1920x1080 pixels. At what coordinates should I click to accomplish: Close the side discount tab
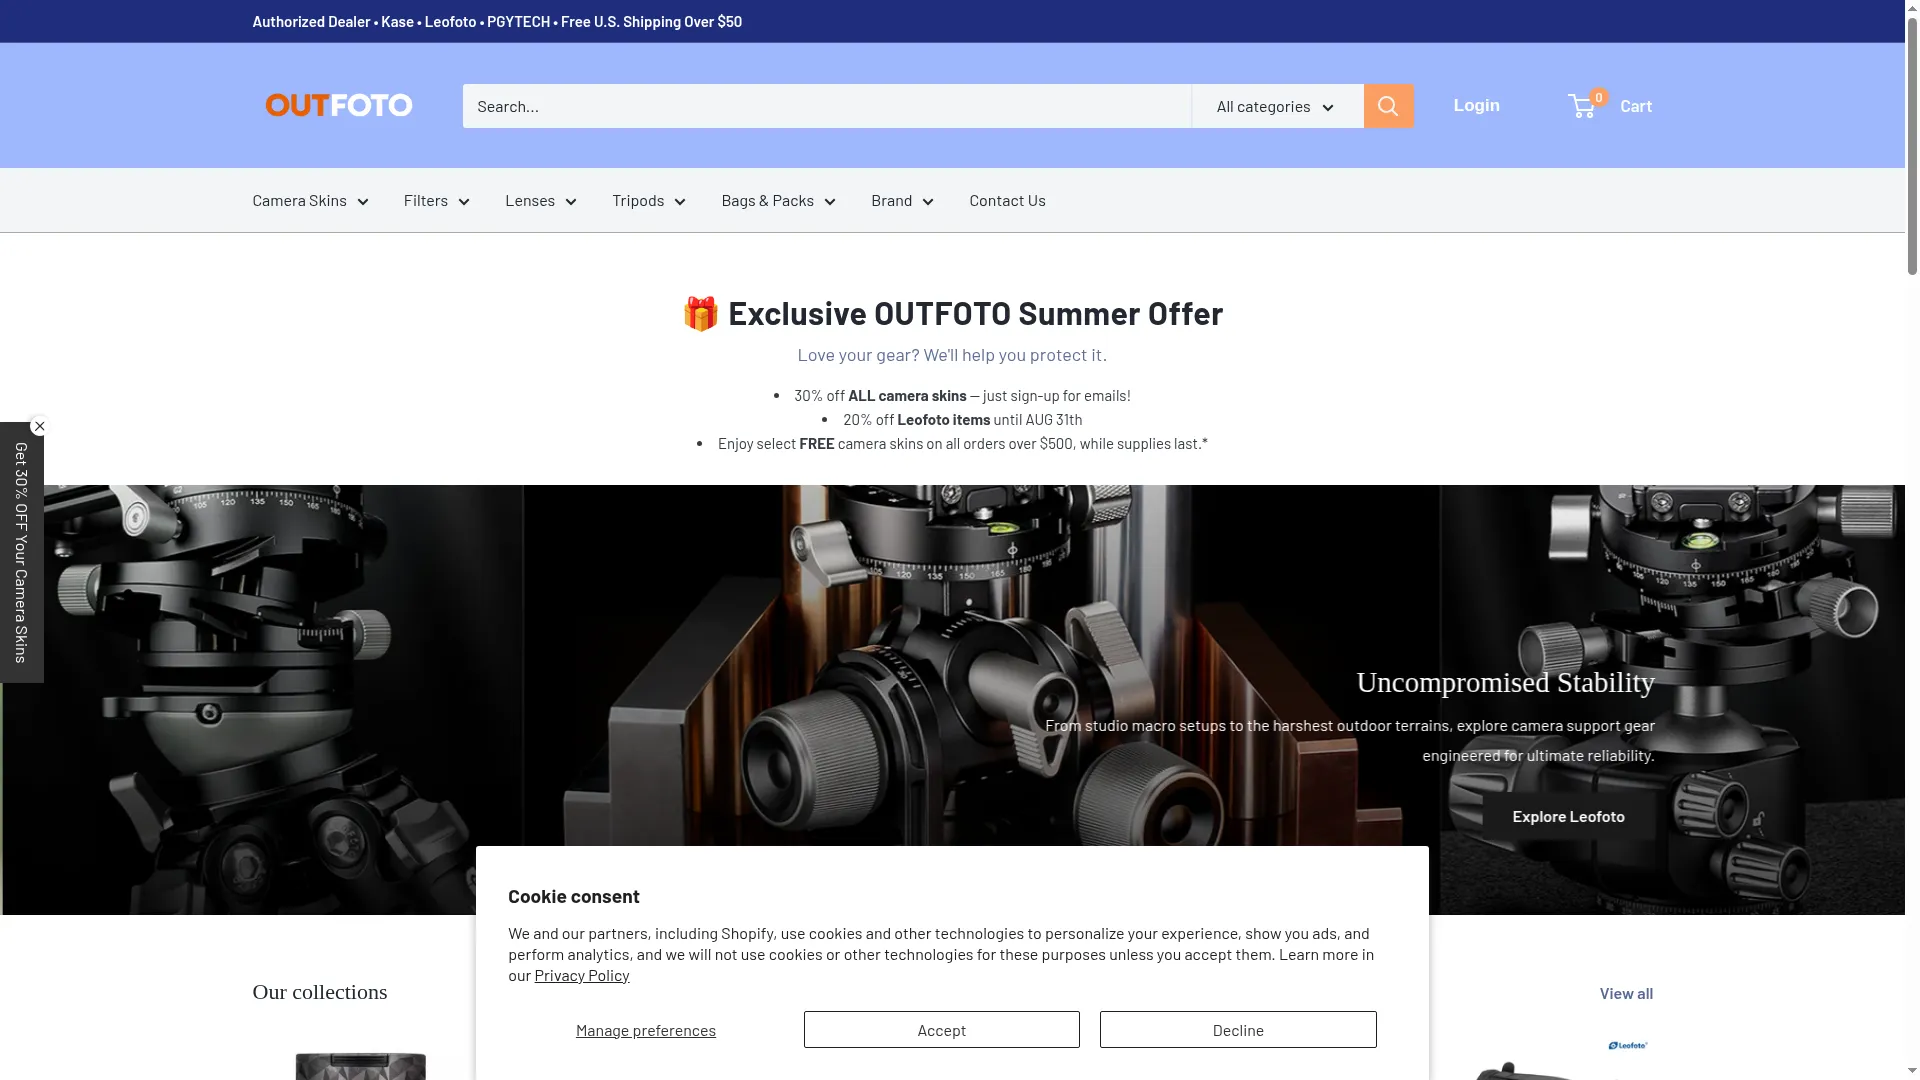[x=39, y=426]
